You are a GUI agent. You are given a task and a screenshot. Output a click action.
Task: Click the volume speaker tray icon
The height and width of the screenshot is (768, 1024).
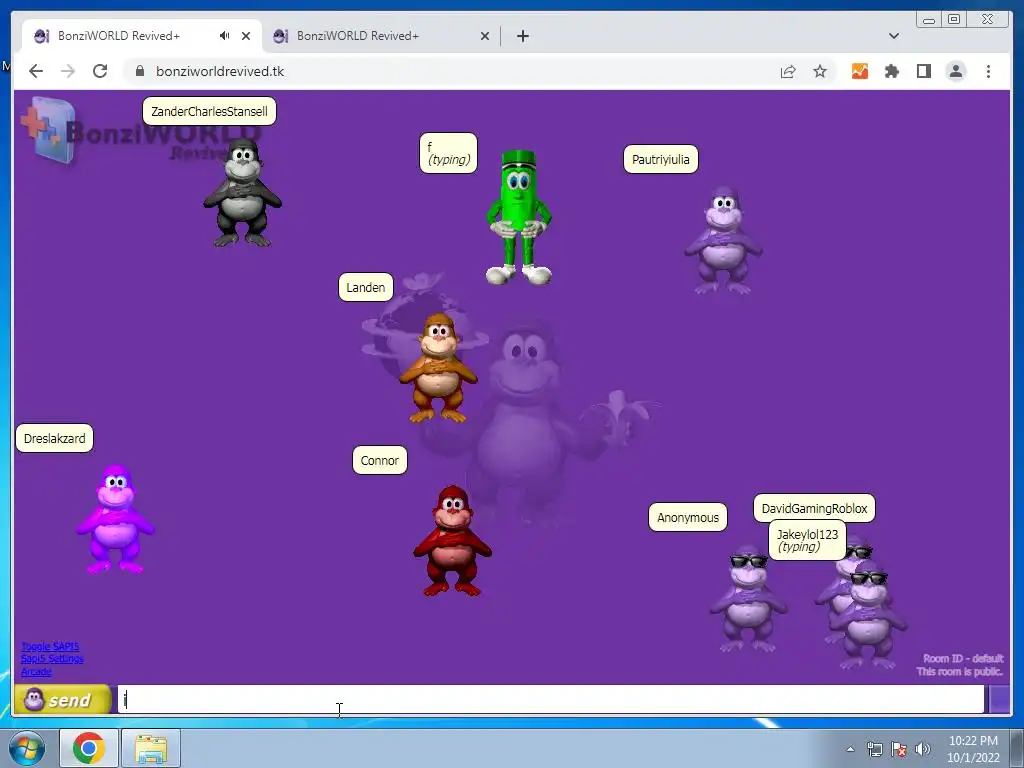923,749
